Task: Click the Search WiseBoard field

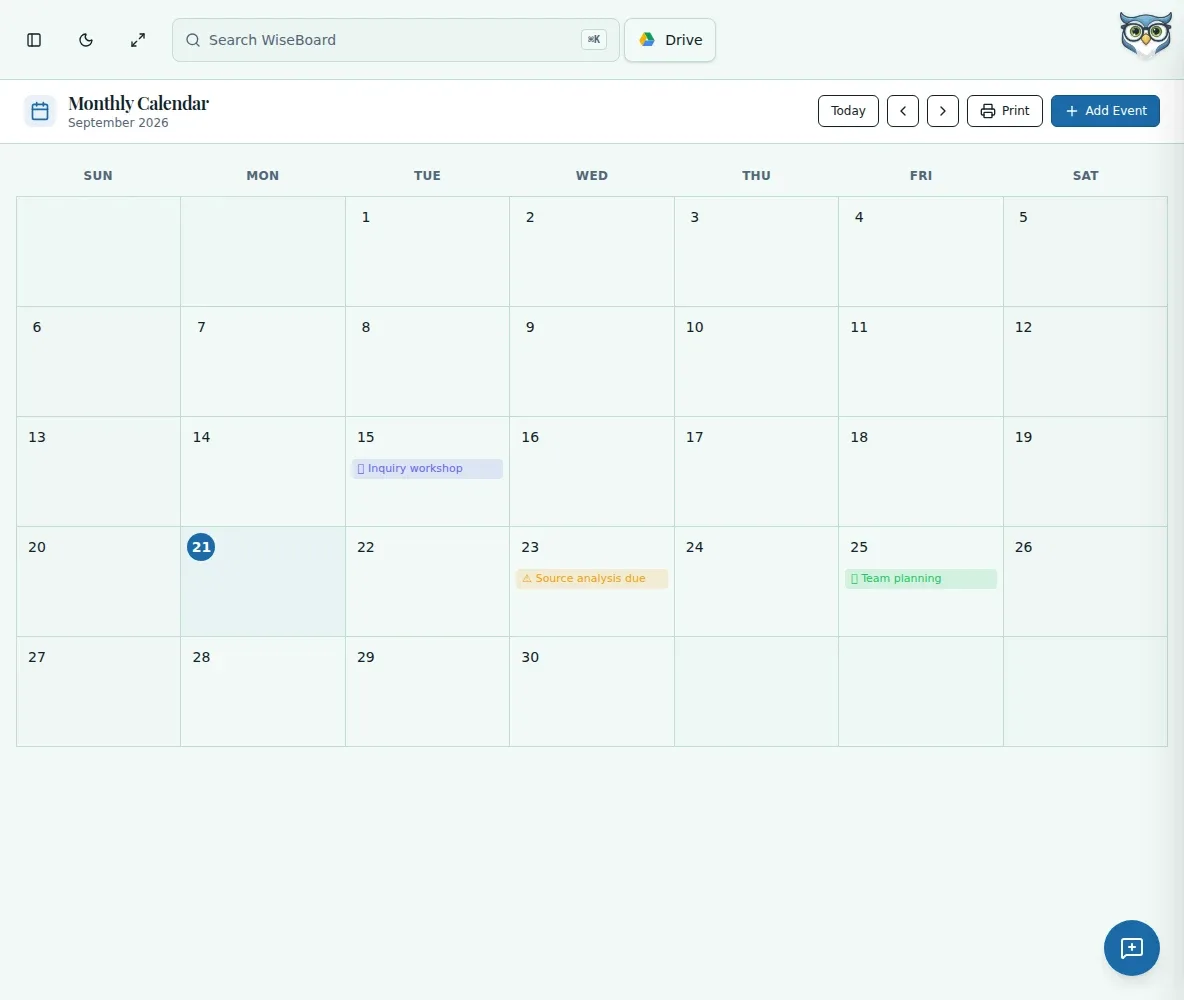Action: [x=396, y=40]
